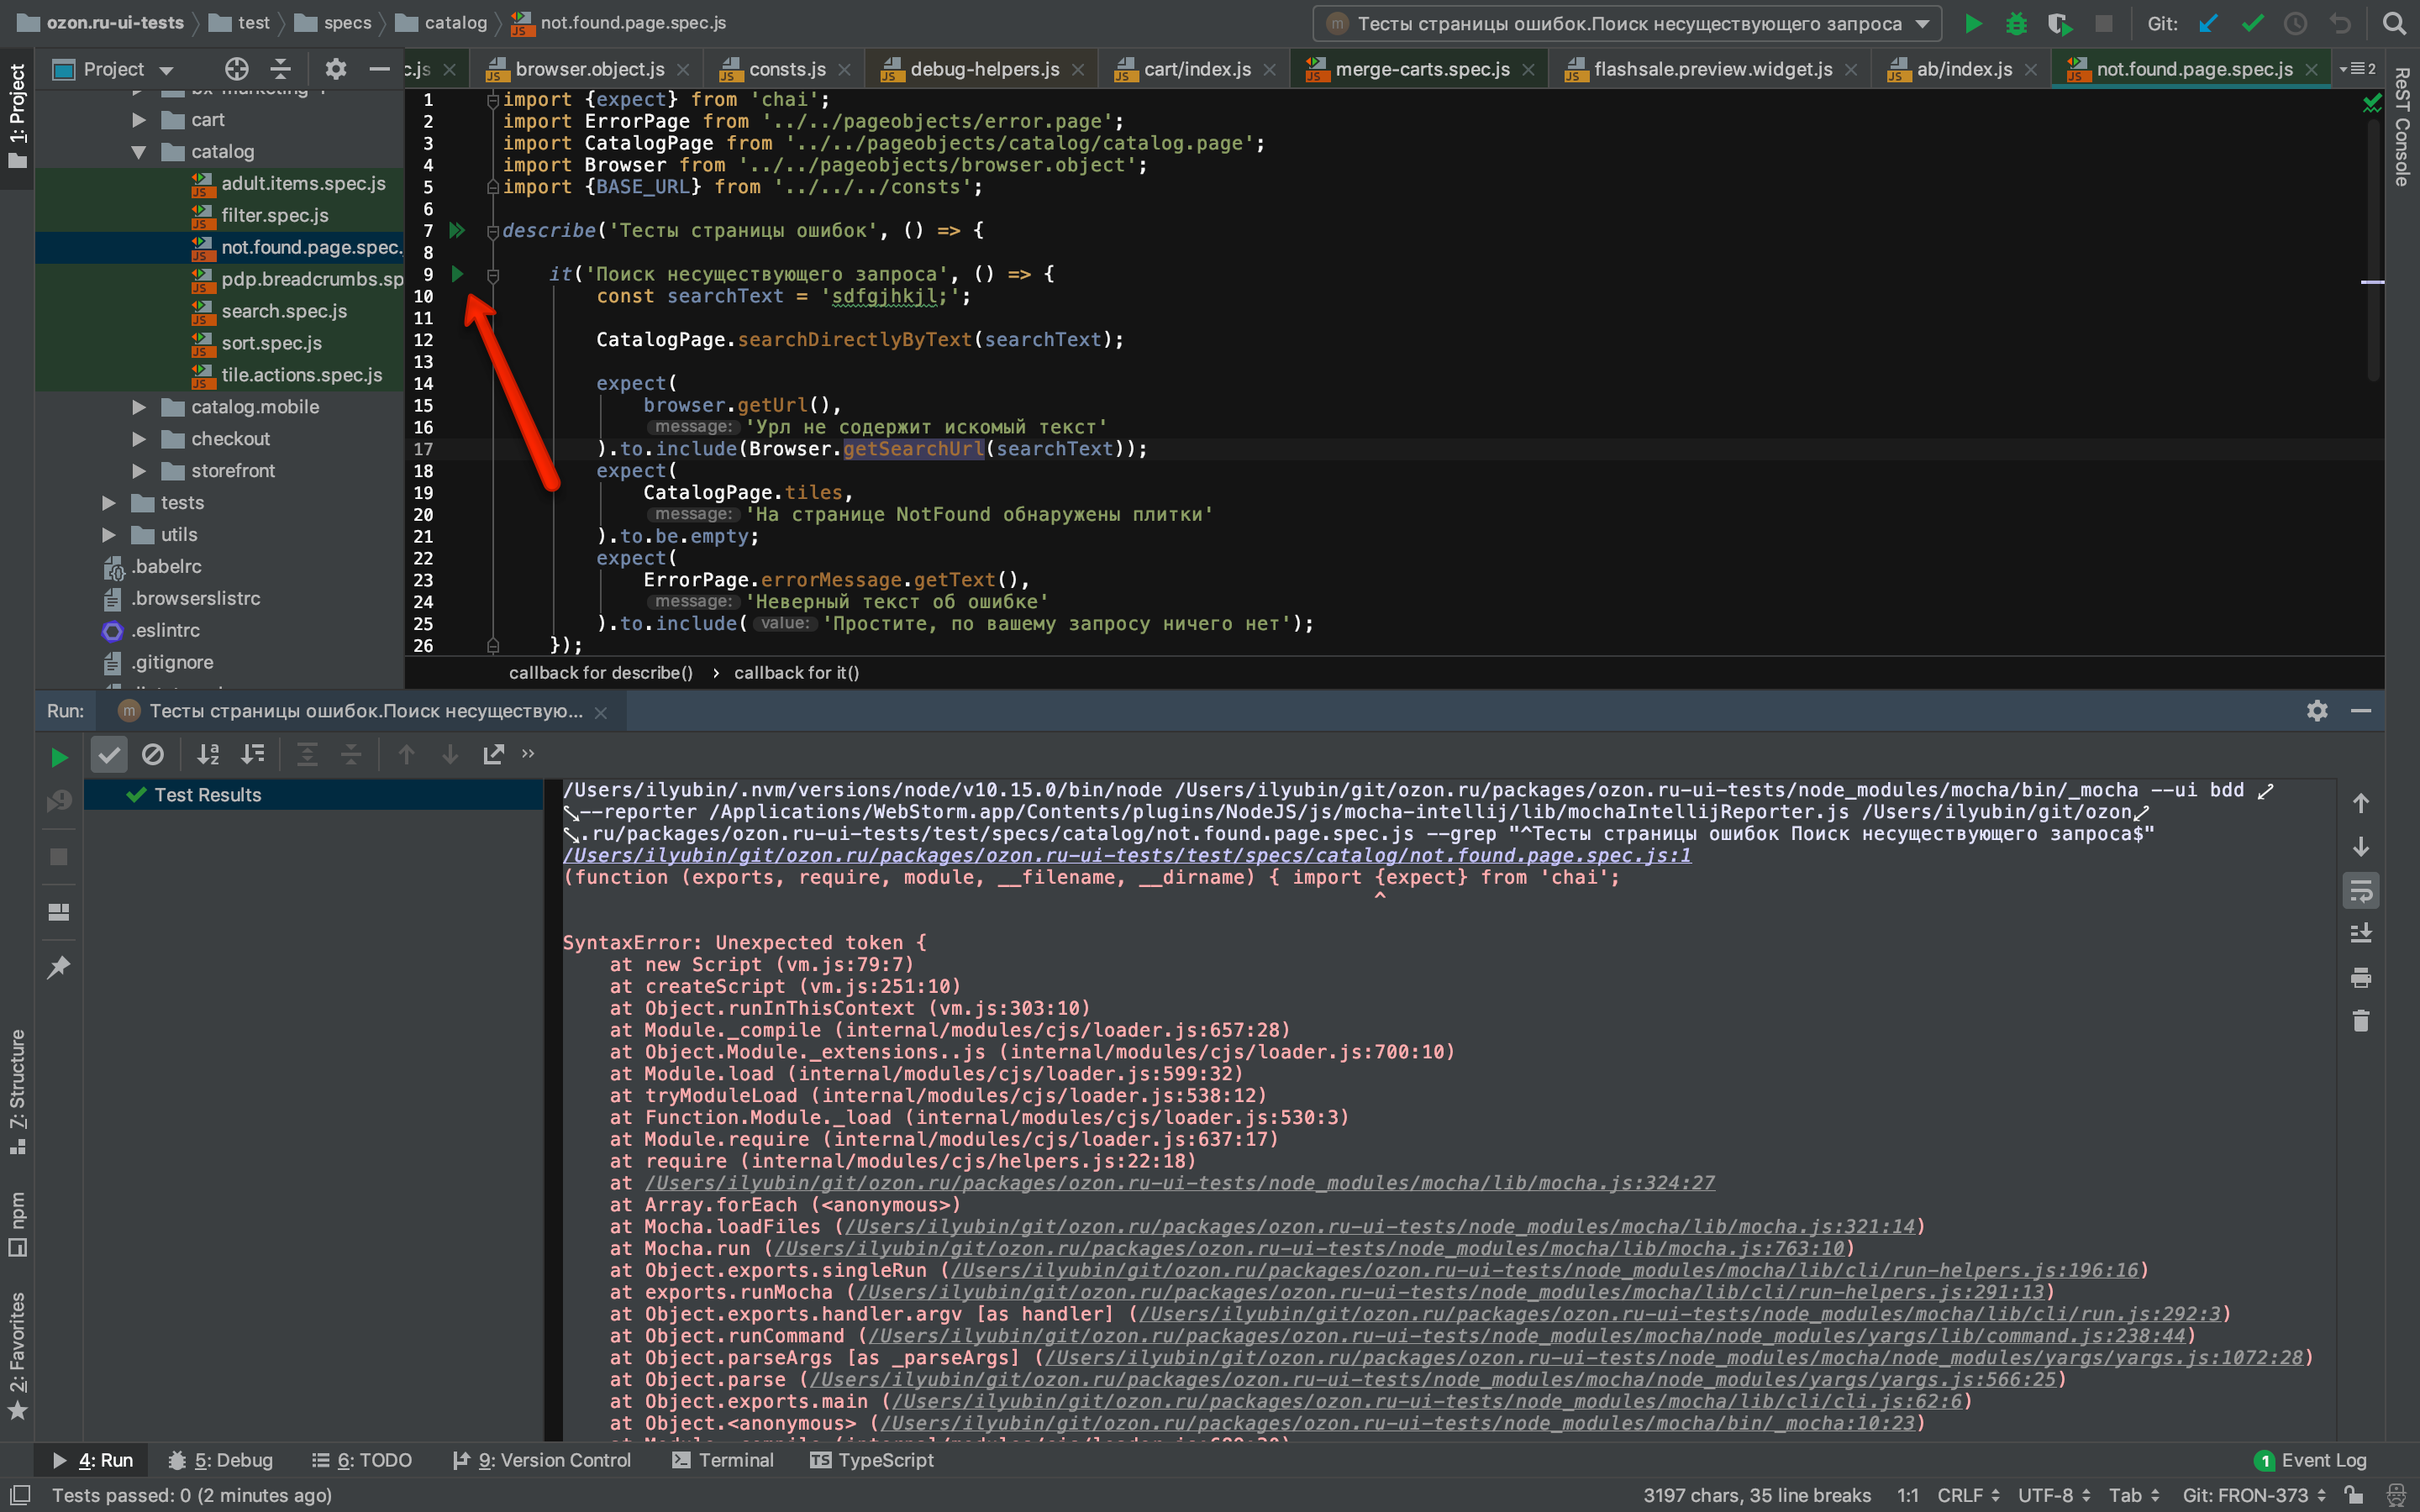Show hidden editor tabs list
This screenshot has height=1512, width=2420.
coord(2358,69)
